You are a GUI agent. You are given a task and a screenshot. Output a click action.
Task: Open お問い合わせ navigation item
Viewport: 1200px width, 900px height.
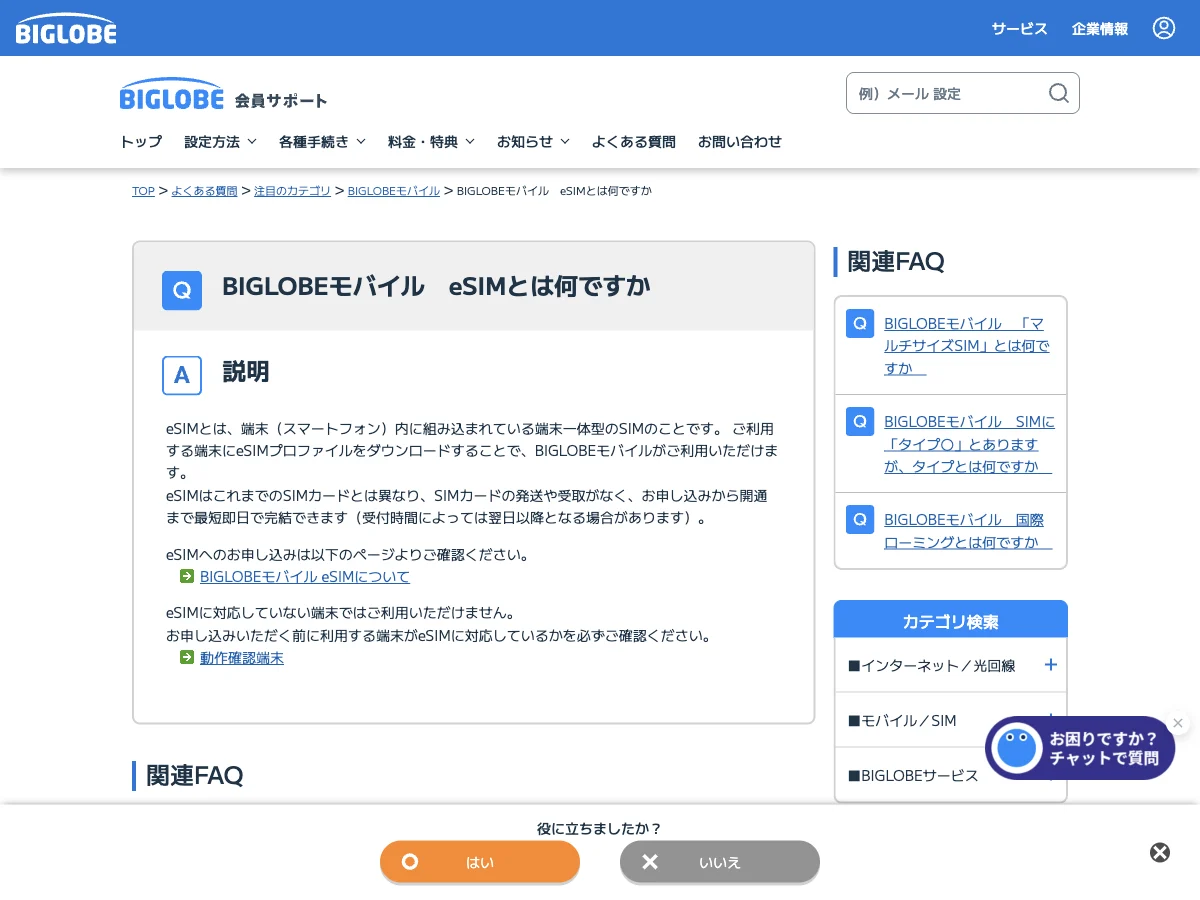[x=740, y=142]
